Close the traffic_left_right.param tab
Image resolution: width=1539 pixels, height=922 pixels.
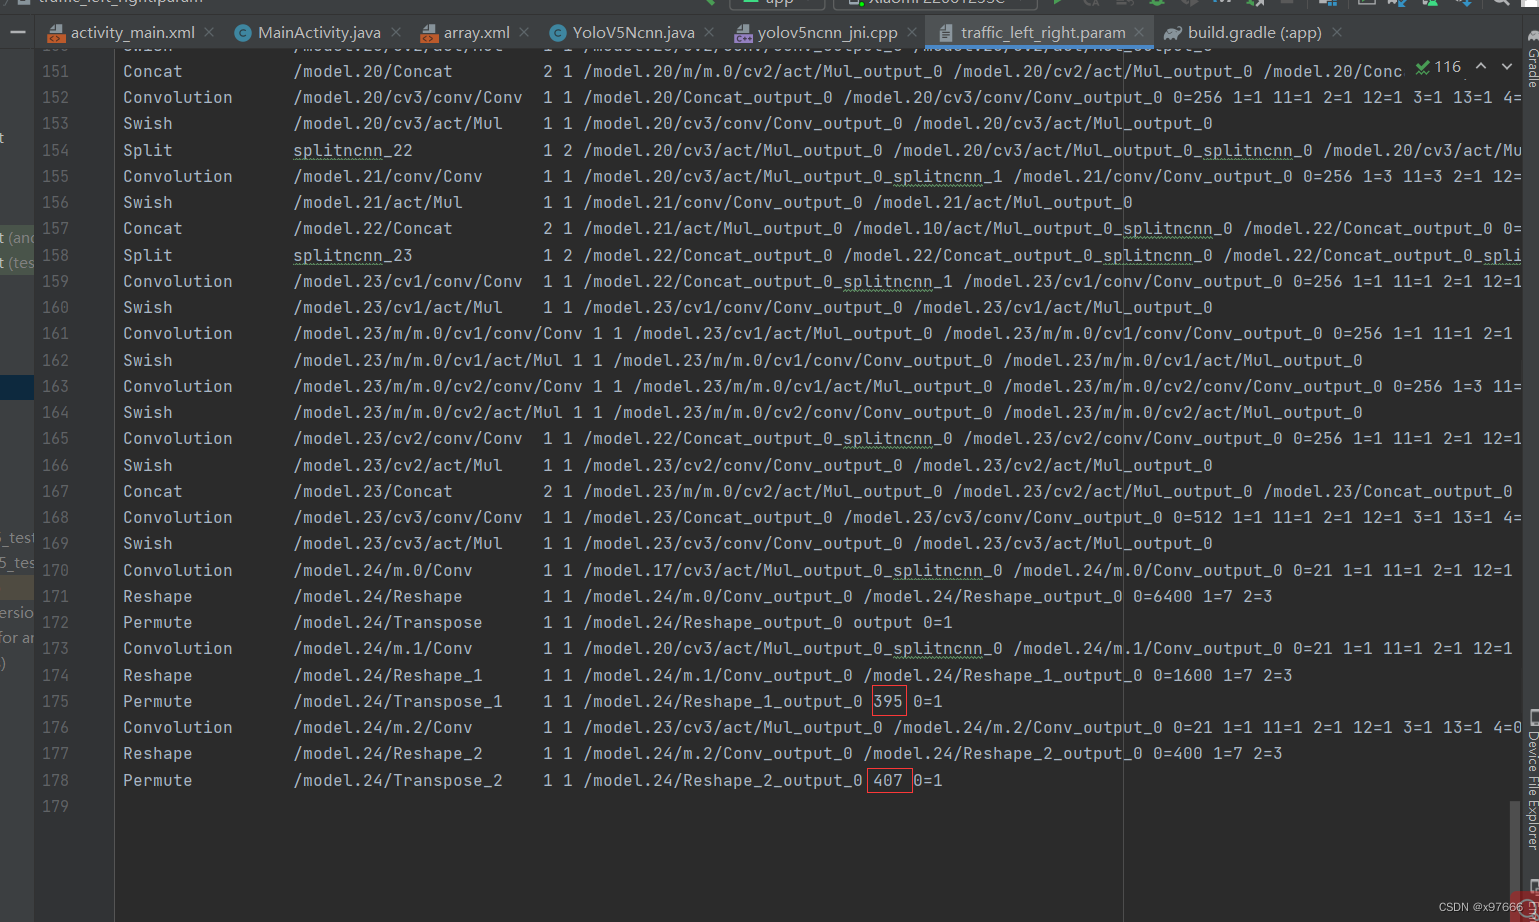pos(1141,32)
